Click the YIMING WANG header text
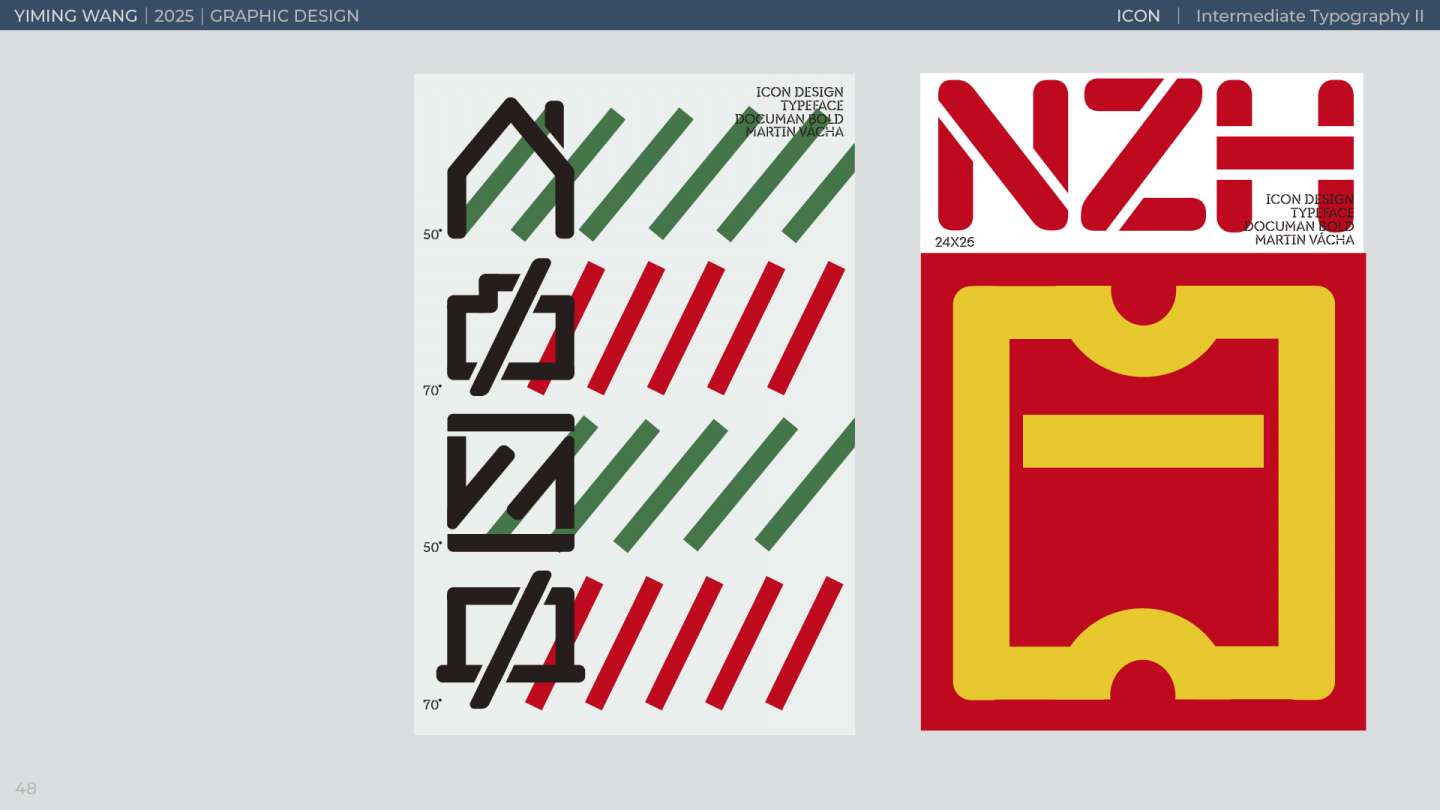Viewport: 1440px width, 810px height. (76, 16)
